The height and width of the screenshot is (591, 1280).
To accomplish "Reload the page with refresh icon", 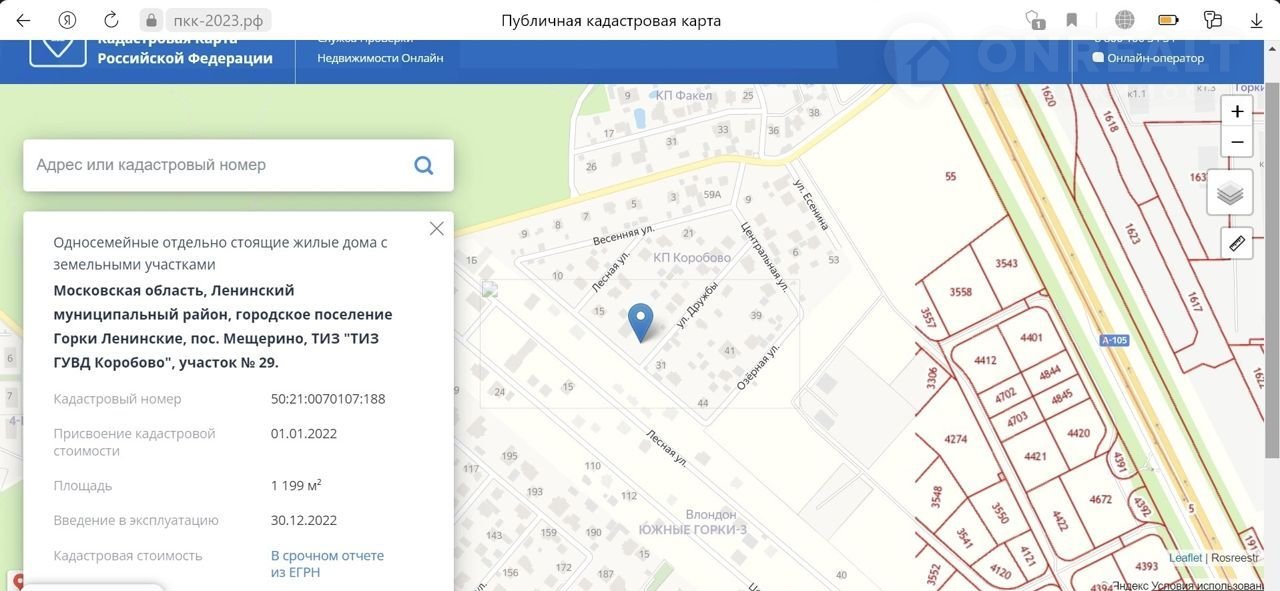I will (111, 20).
